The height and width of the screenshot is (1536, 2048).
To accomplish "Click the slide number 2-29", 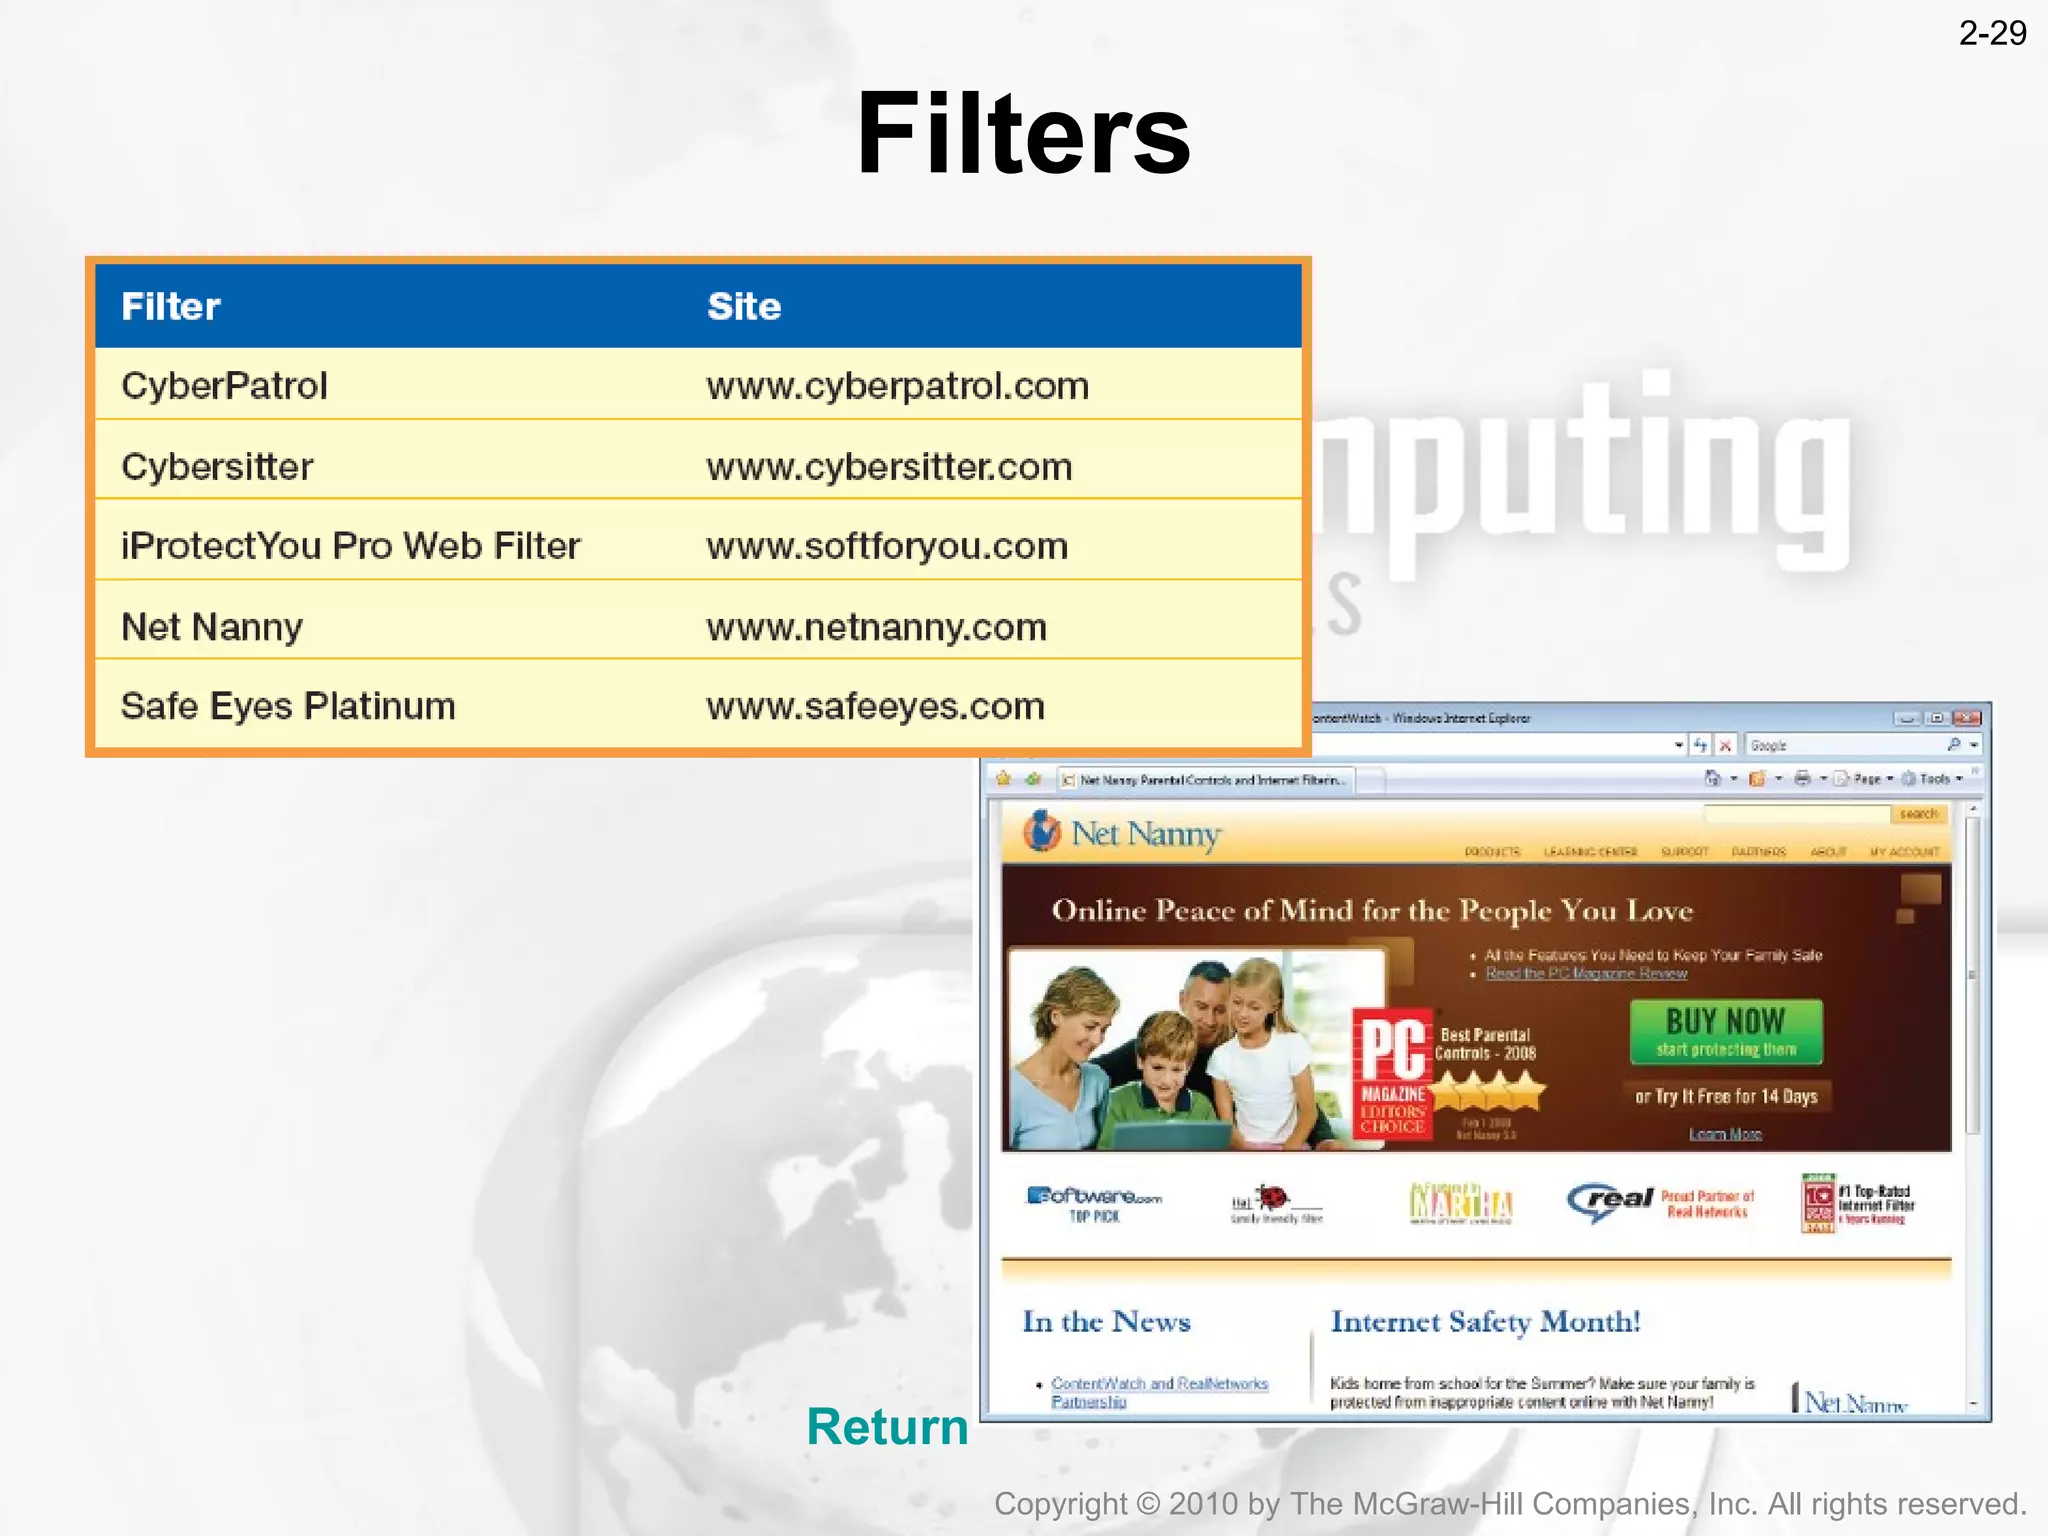I will [1992, 33].
